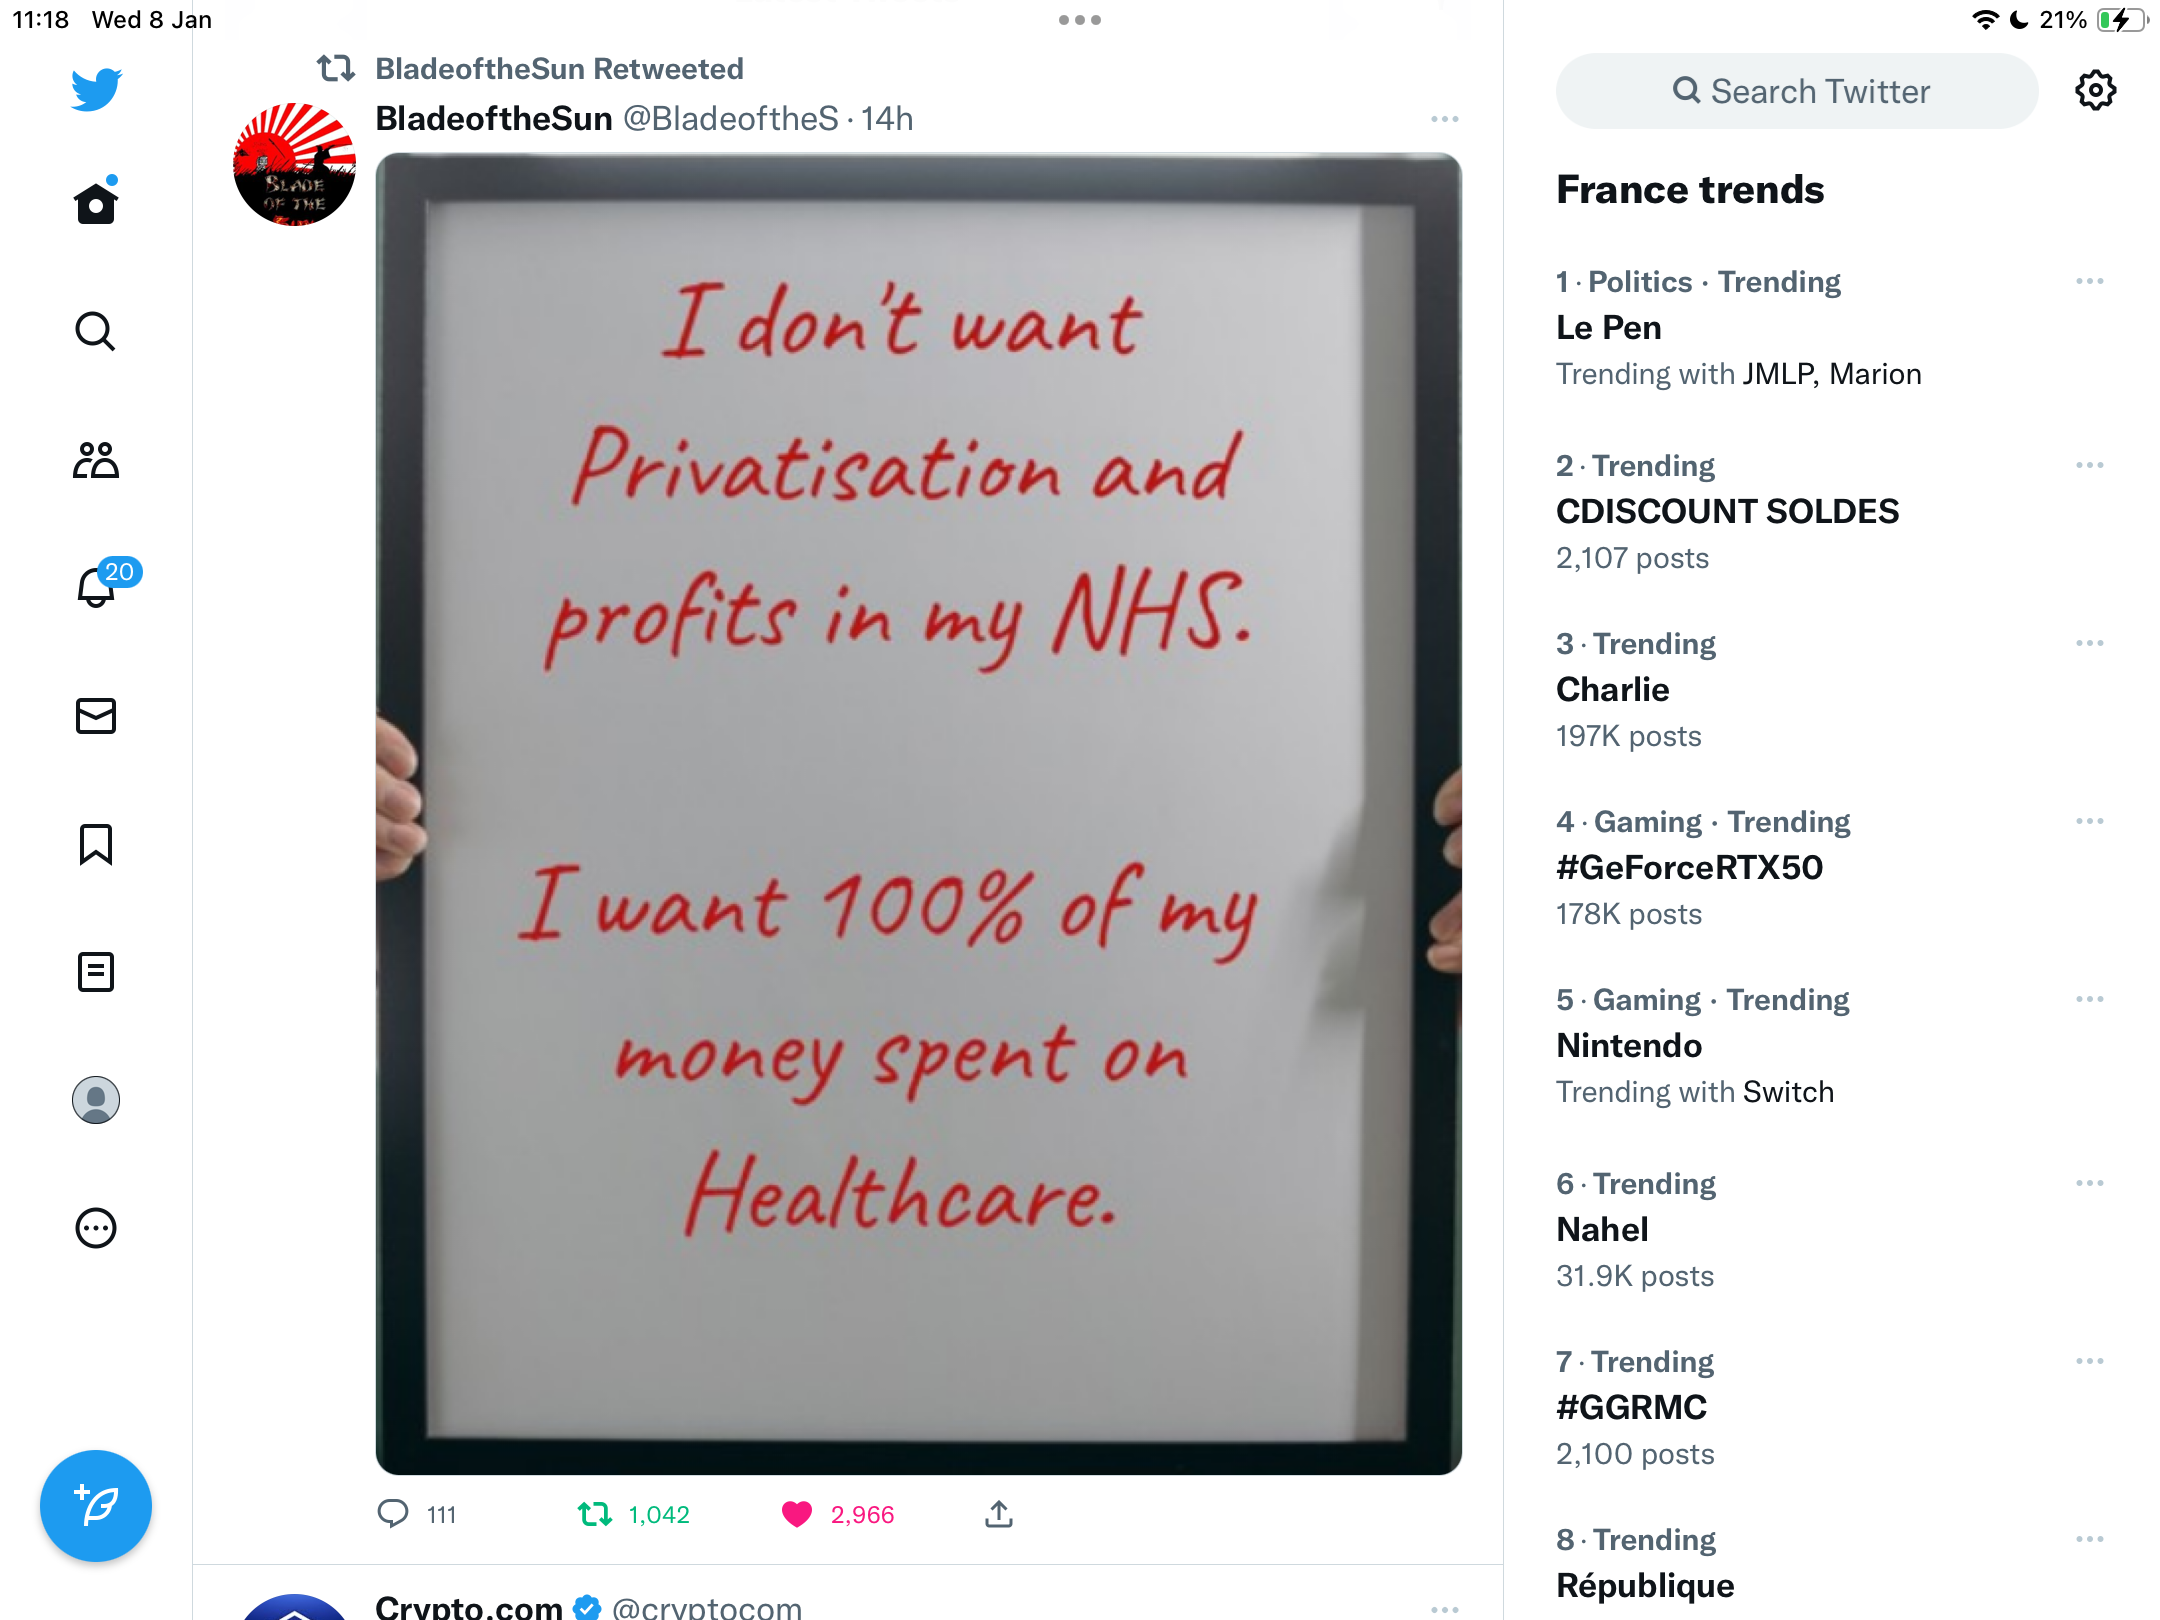Viewport: 2160px width, 1620px height.
Task: Open the NHS whiteboard image
Action: [x=919, y=814]
